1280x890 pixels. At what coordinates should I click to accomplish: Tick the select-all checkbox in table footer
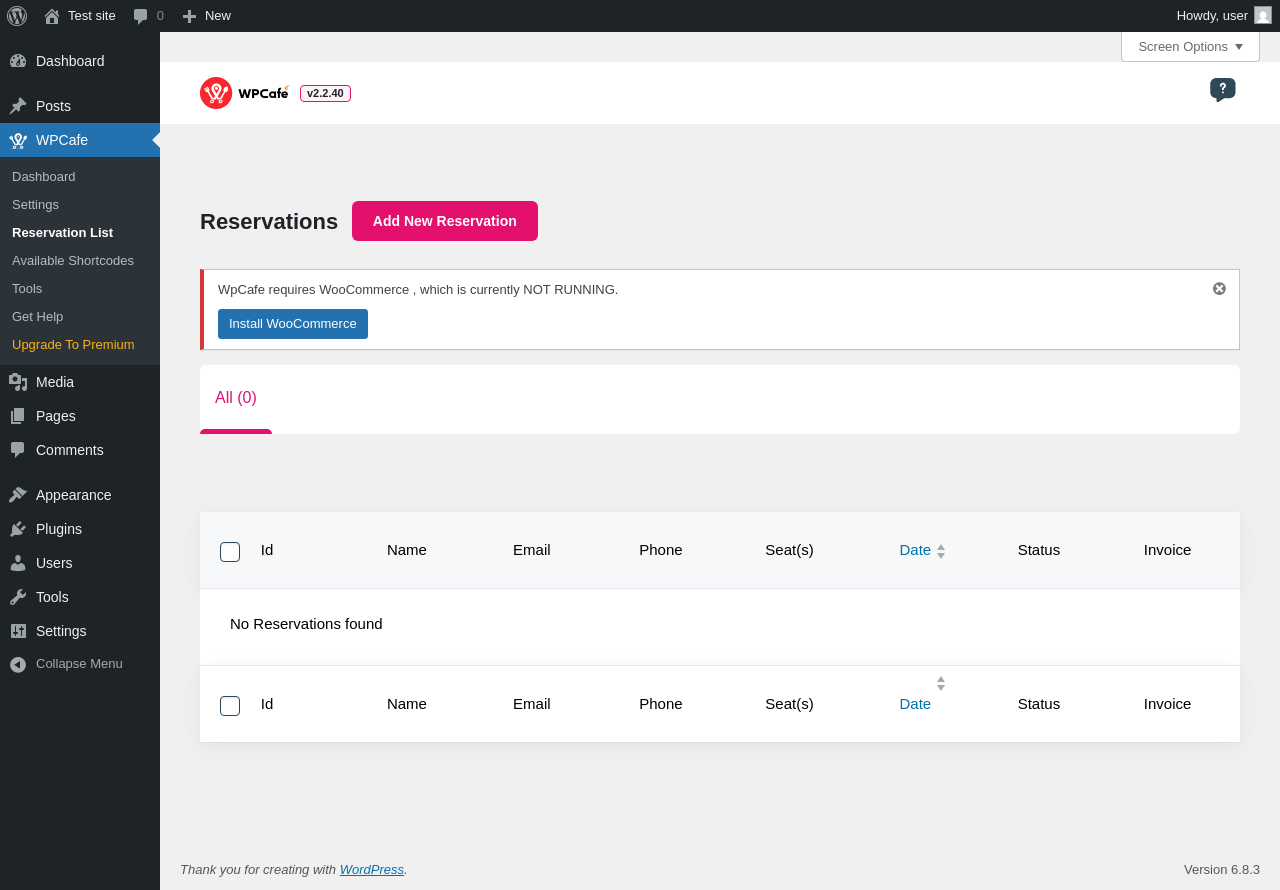coord(230,706)
